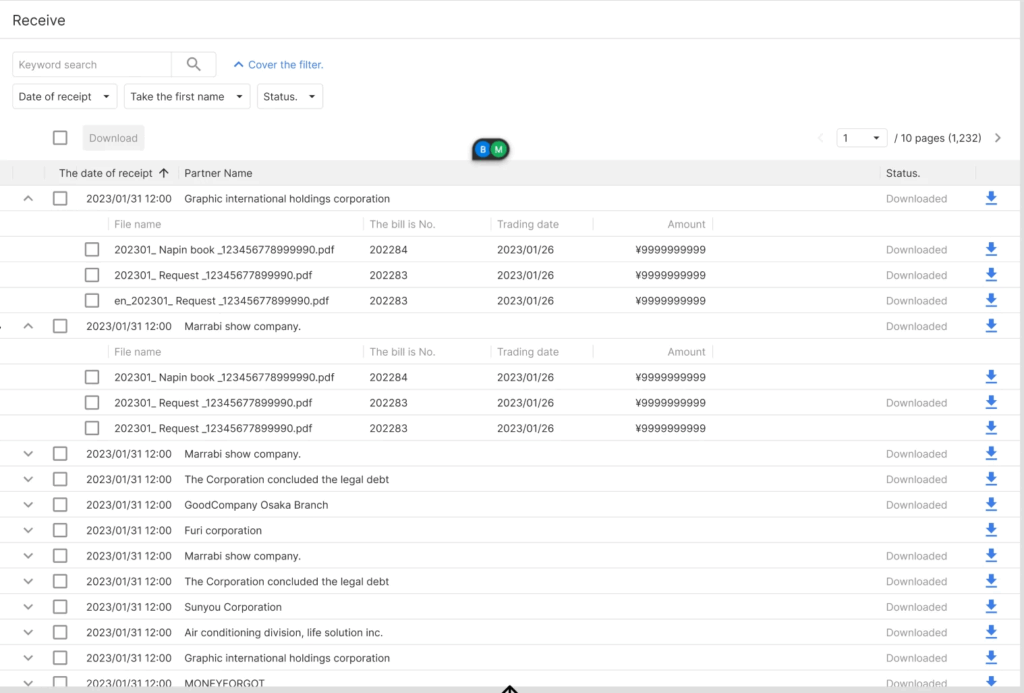Download the expanded Graphic international holdings row
The height and width of the screenshot is (693, 1024).
pyautogui.click(x=991, y=198)
